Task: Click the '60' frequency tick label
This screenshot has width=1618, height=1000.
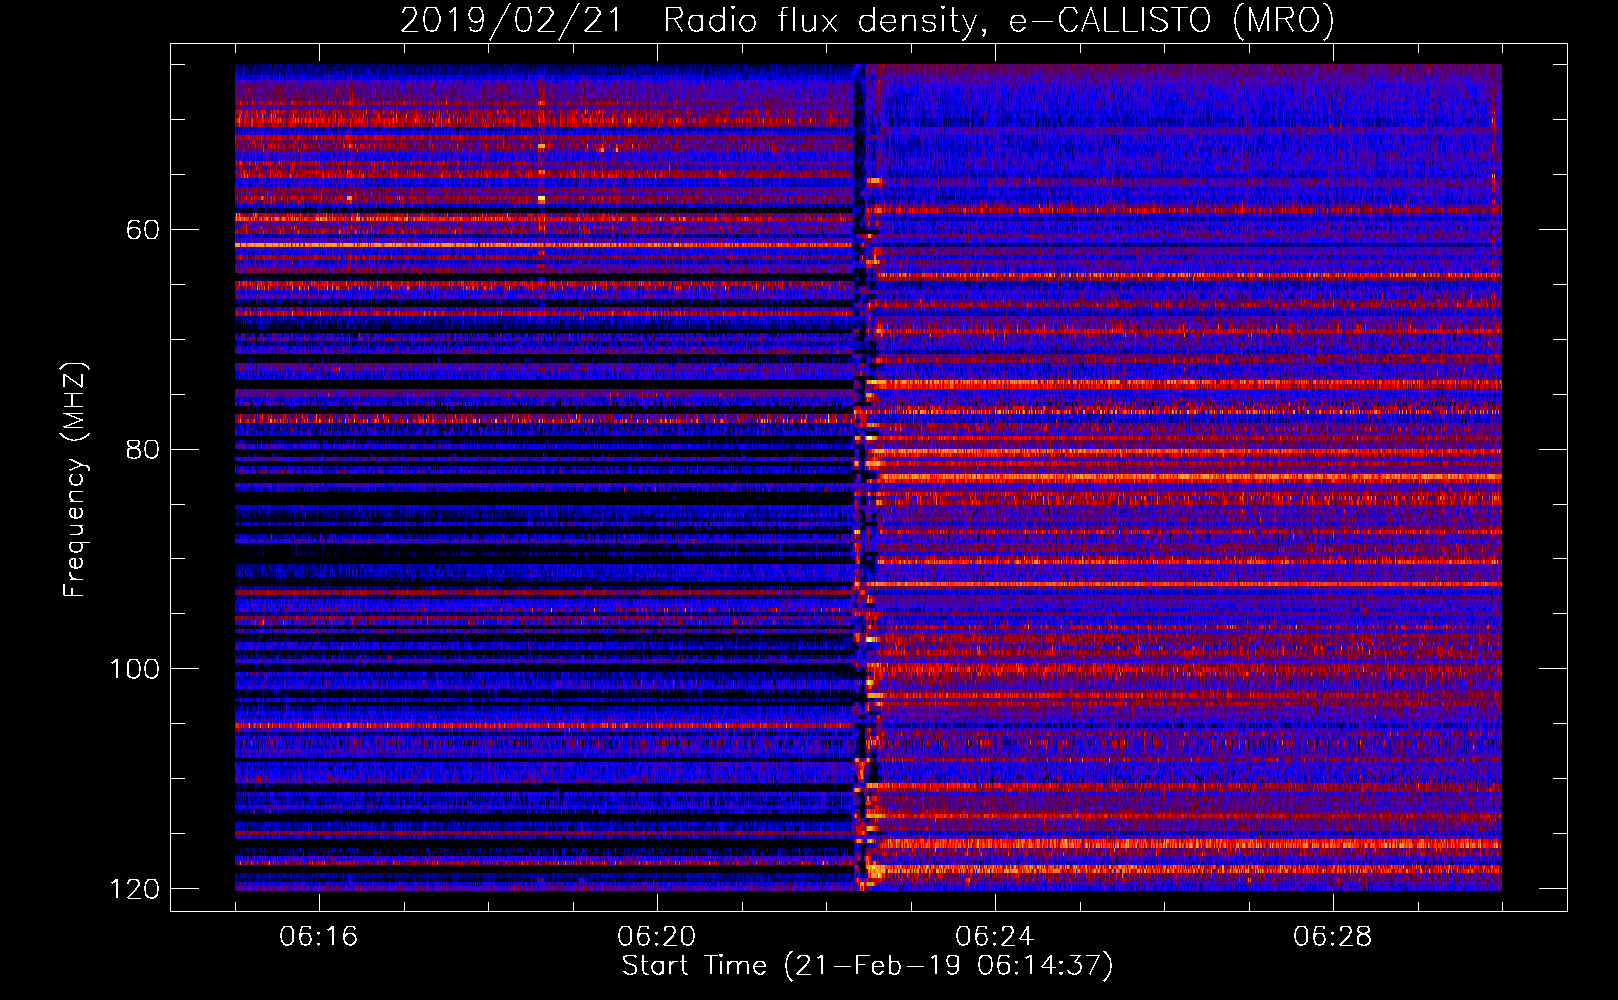Action: pos(143,230)
